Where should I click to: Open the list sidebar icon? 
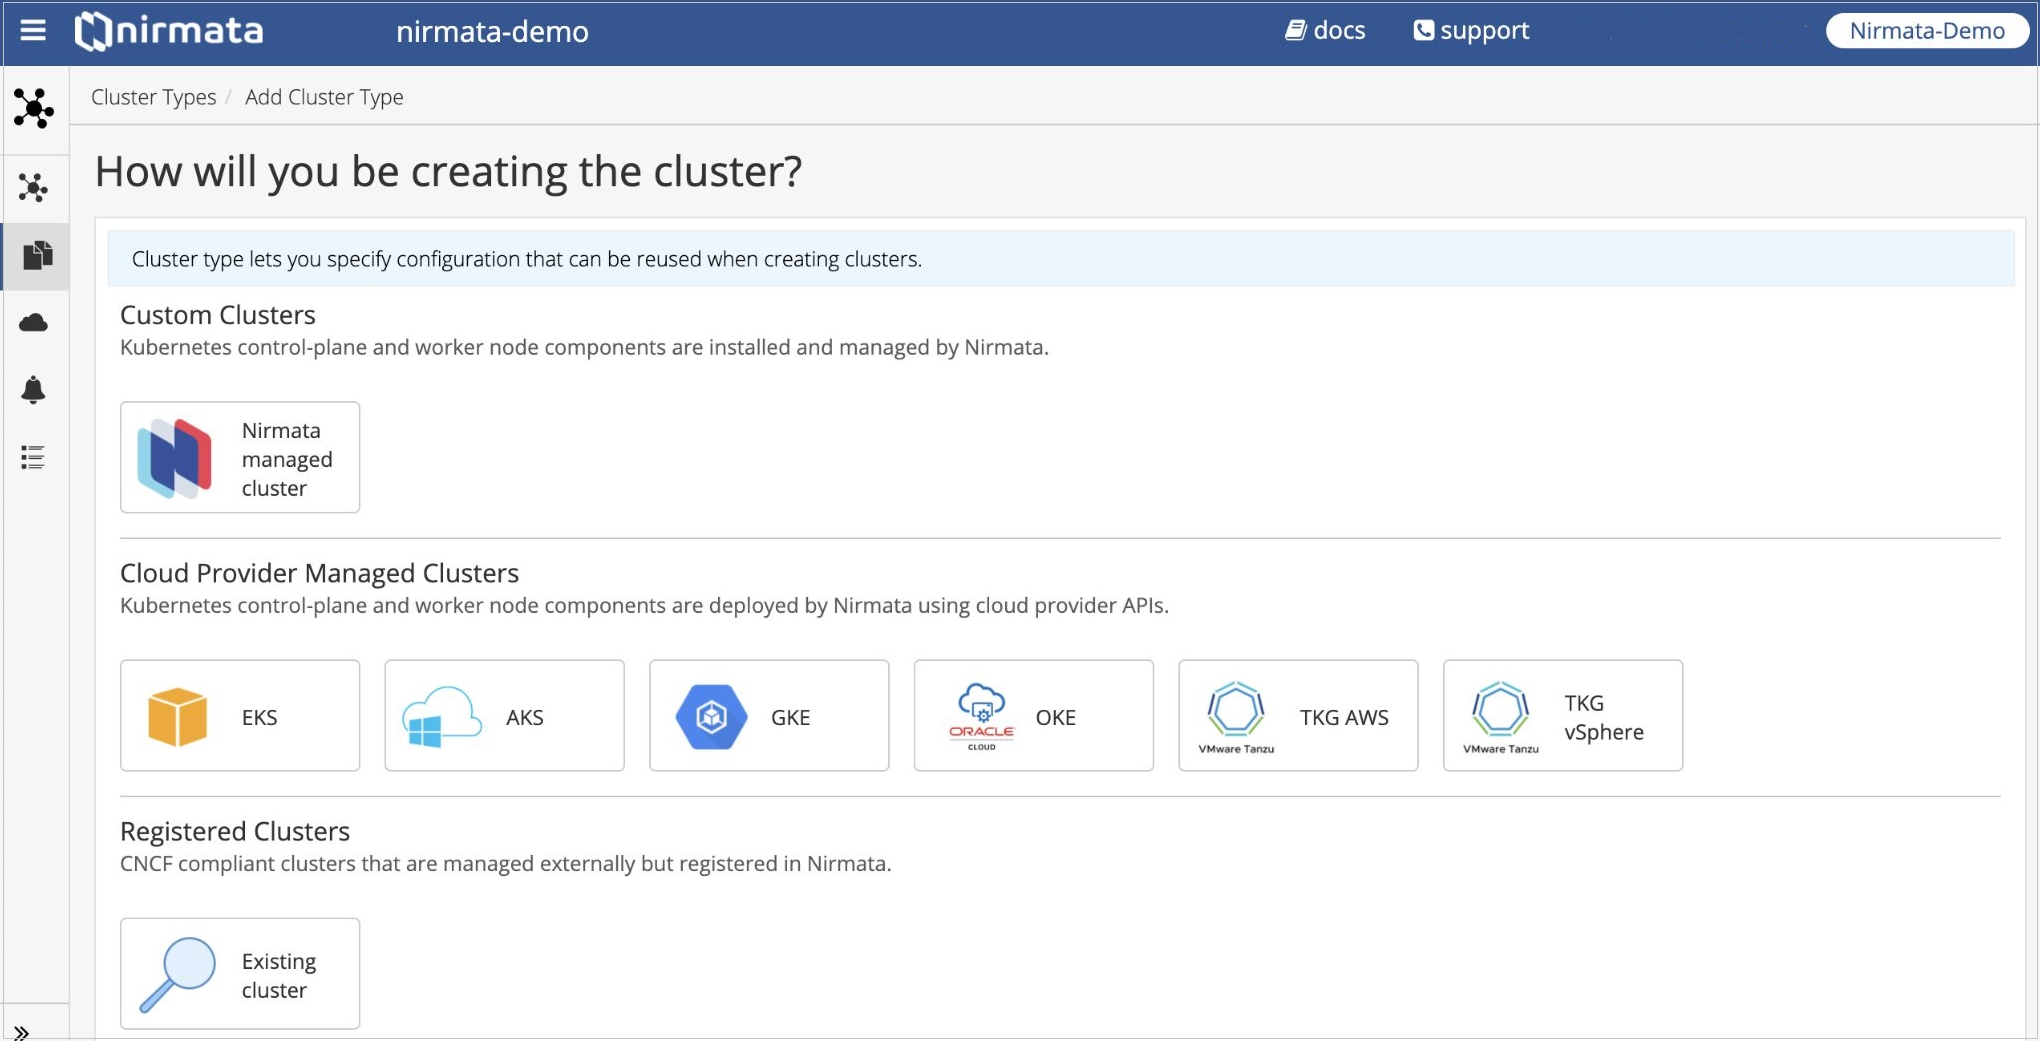pyautogui.click(x=33, y=457)
